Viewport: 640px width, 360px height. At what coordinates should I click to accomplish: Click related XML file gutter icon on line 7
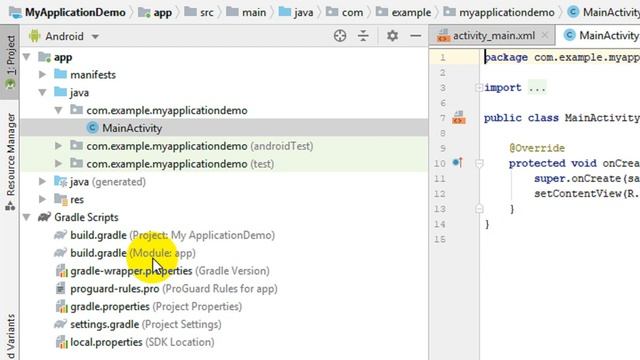tap(459, 118)
